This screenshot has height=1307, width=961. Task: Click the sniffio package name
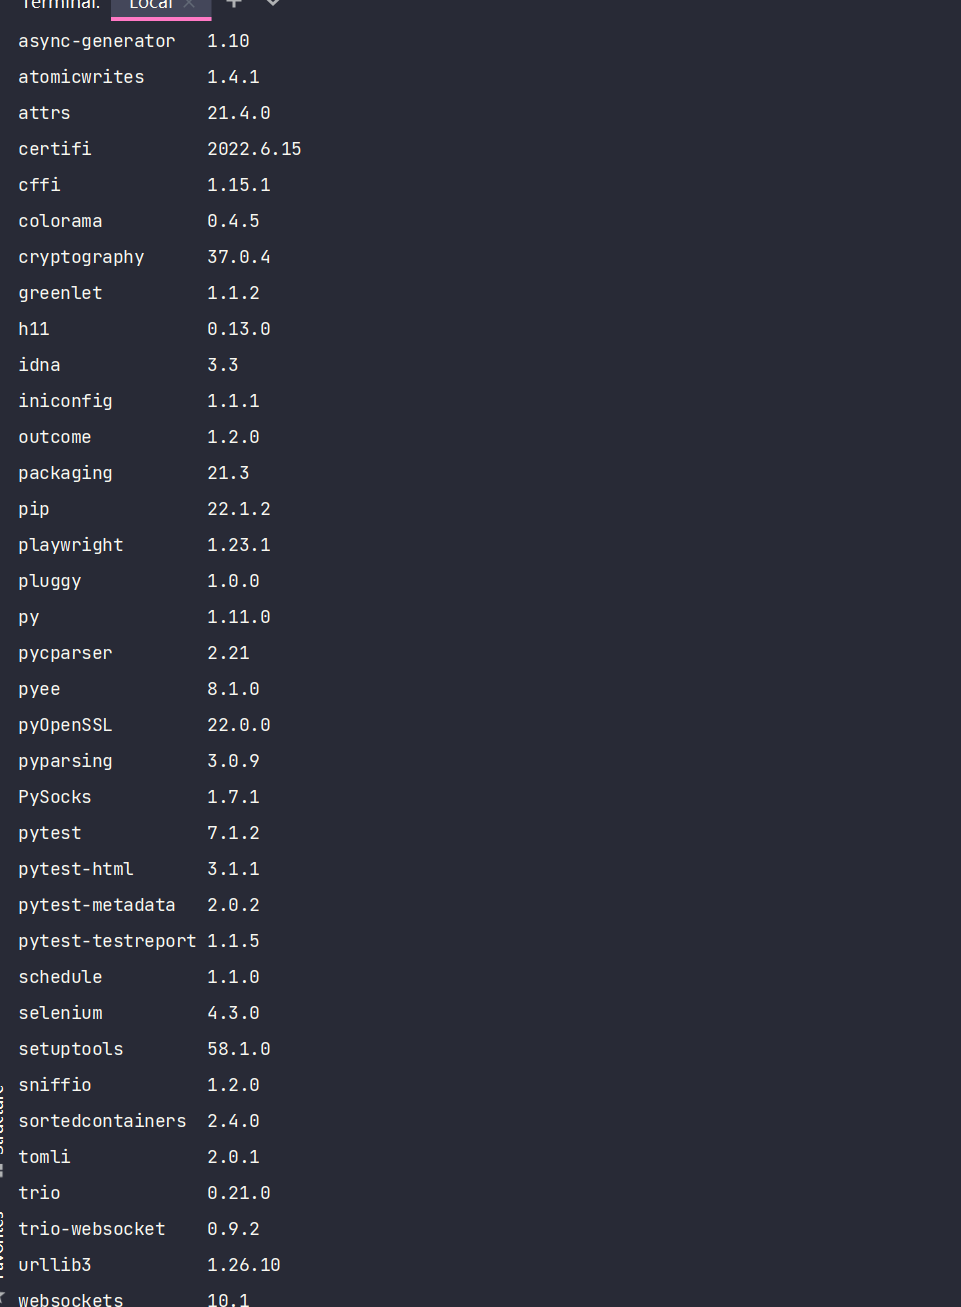[55, 1085]
